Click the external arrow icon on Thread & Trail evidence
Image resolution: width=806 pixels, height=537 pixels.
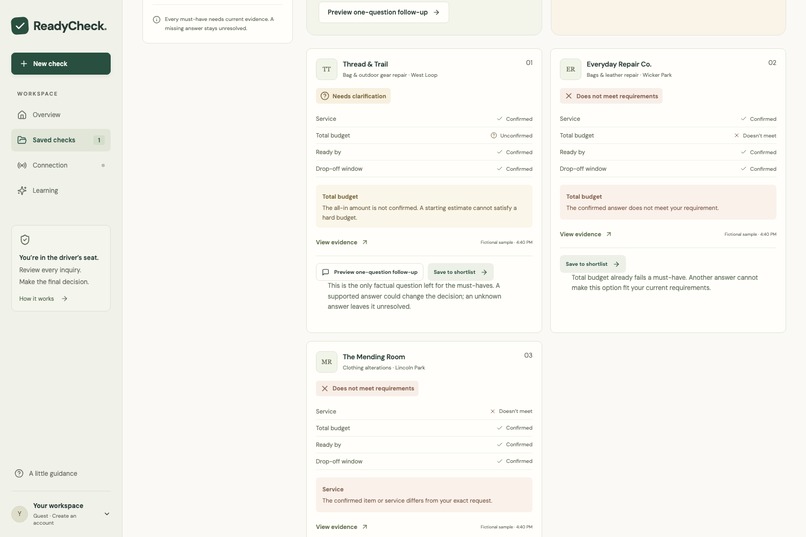point(364,242)
